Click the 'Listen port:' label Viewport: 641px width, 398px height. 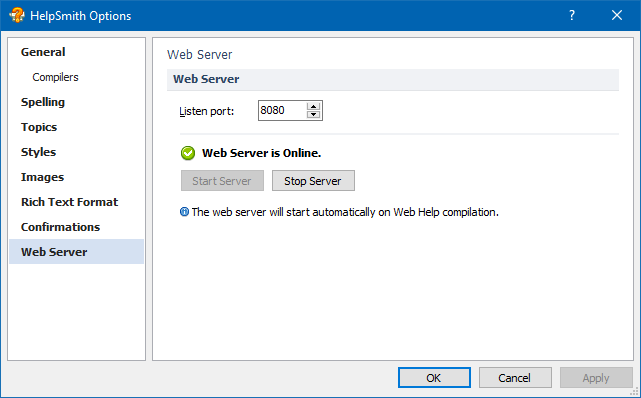[206, 111]
